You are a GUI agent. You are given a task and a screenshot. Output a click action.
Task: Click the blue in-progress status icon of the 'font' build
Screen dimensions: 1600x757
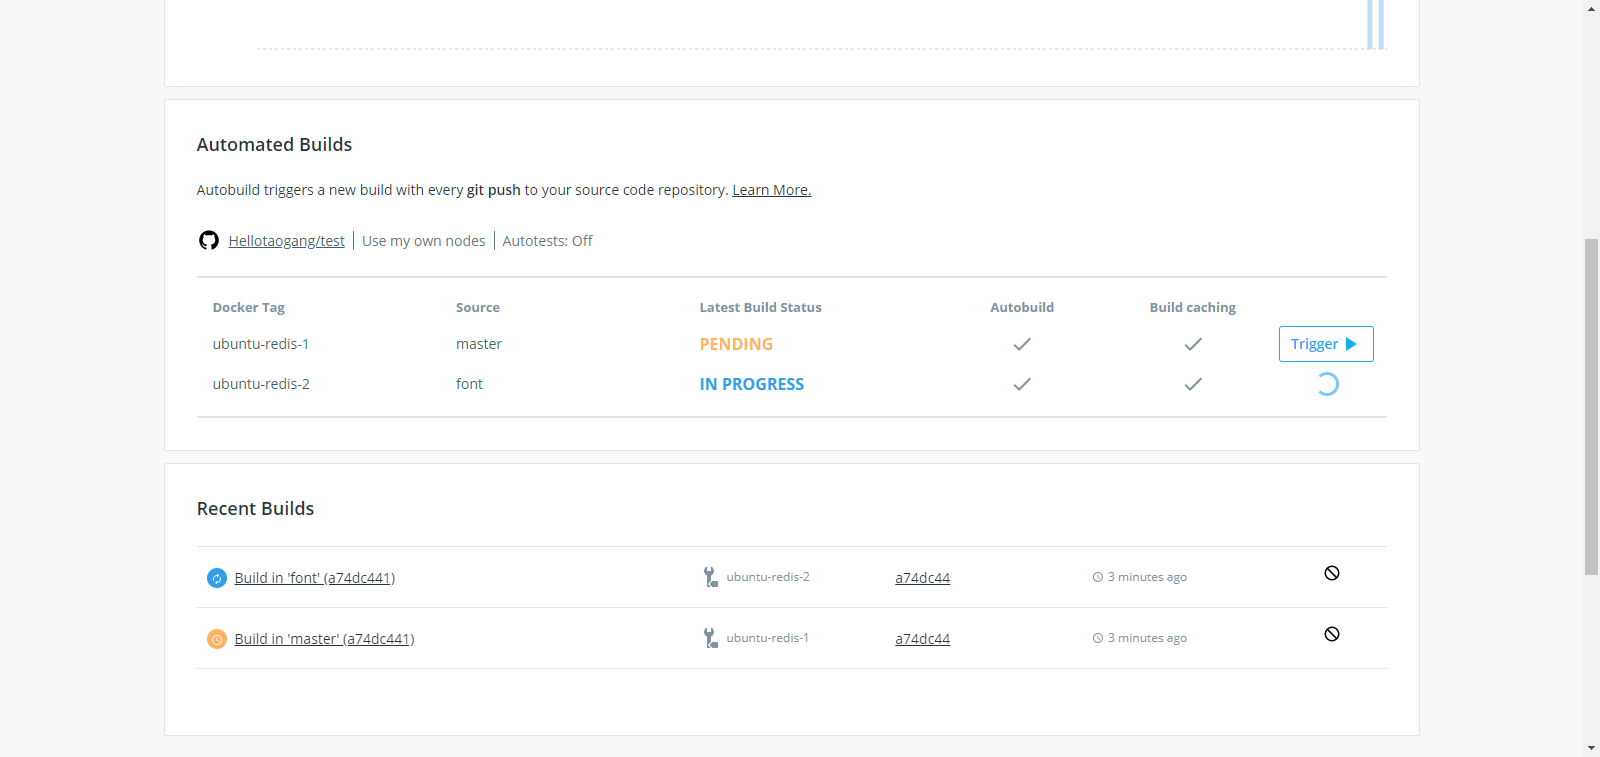(x=217, y=578)
